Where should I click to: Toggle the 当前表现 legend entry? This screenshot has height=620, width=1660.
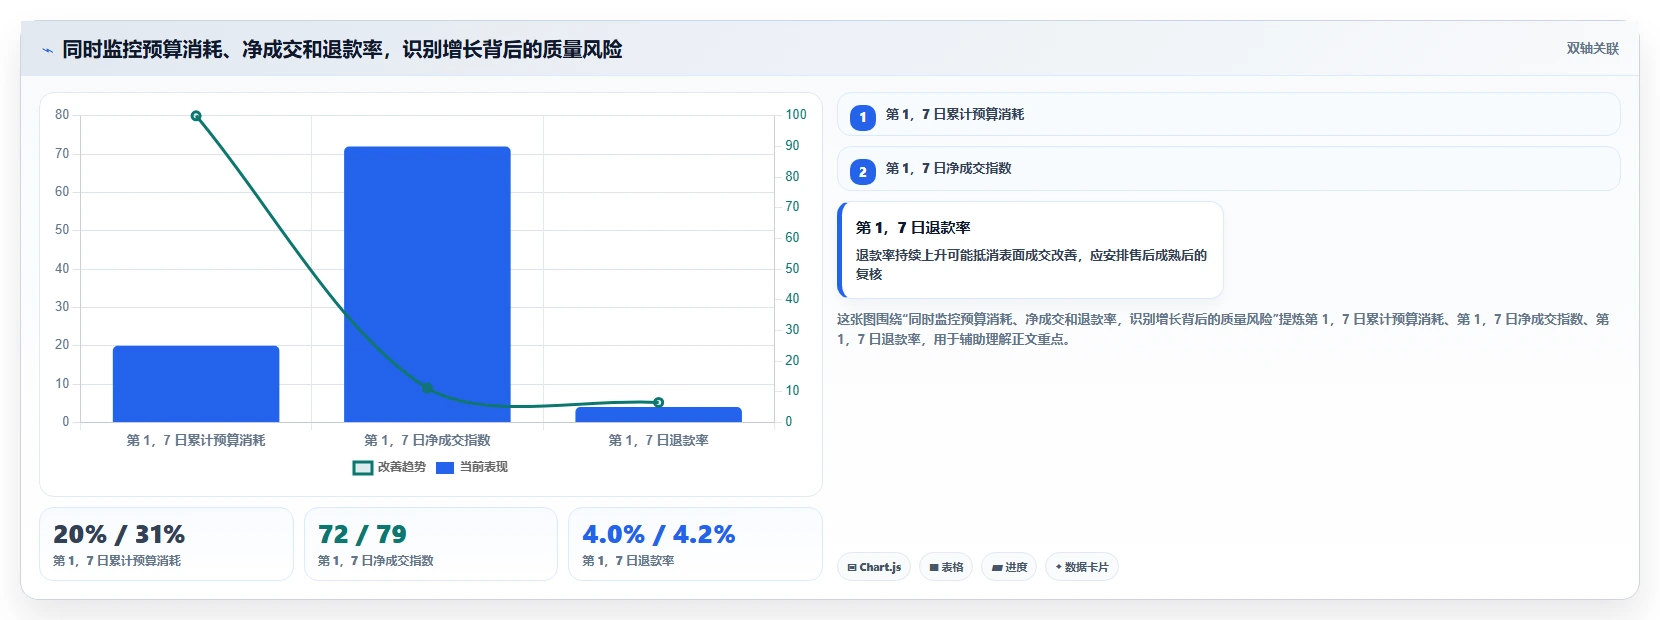click(x=472, y=467)
